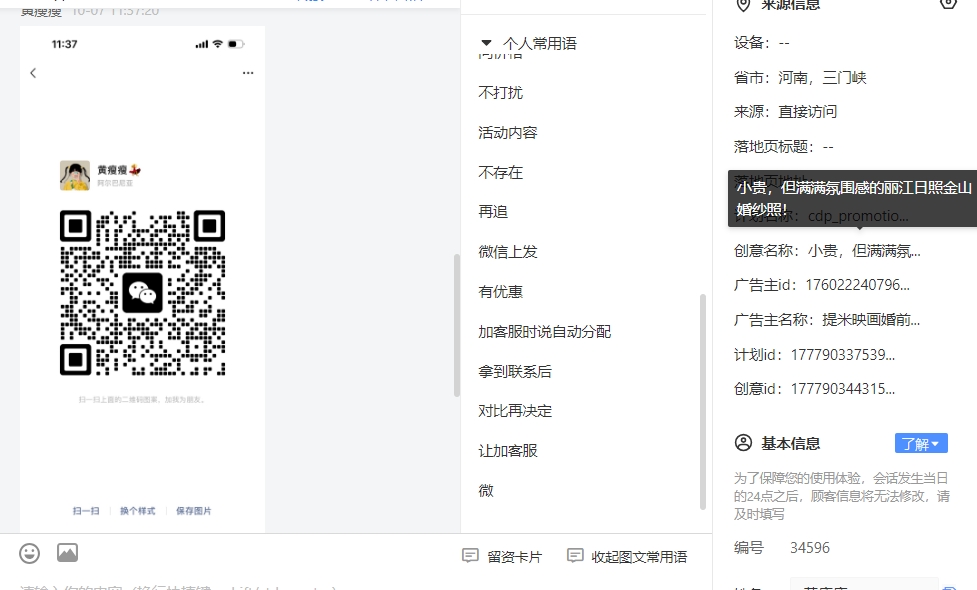Select the 不打扰 quick phrase
This screenshot has height=590, width=977.
point(500,93)
